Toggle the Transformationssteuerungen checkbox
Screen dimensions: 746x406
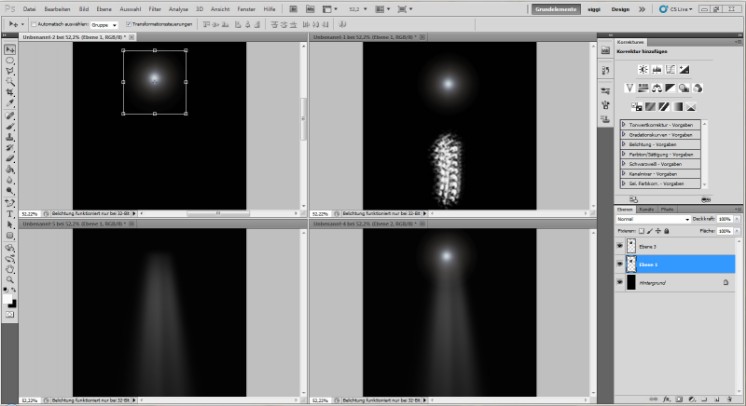pyautogui.click(x=128, y=24)
